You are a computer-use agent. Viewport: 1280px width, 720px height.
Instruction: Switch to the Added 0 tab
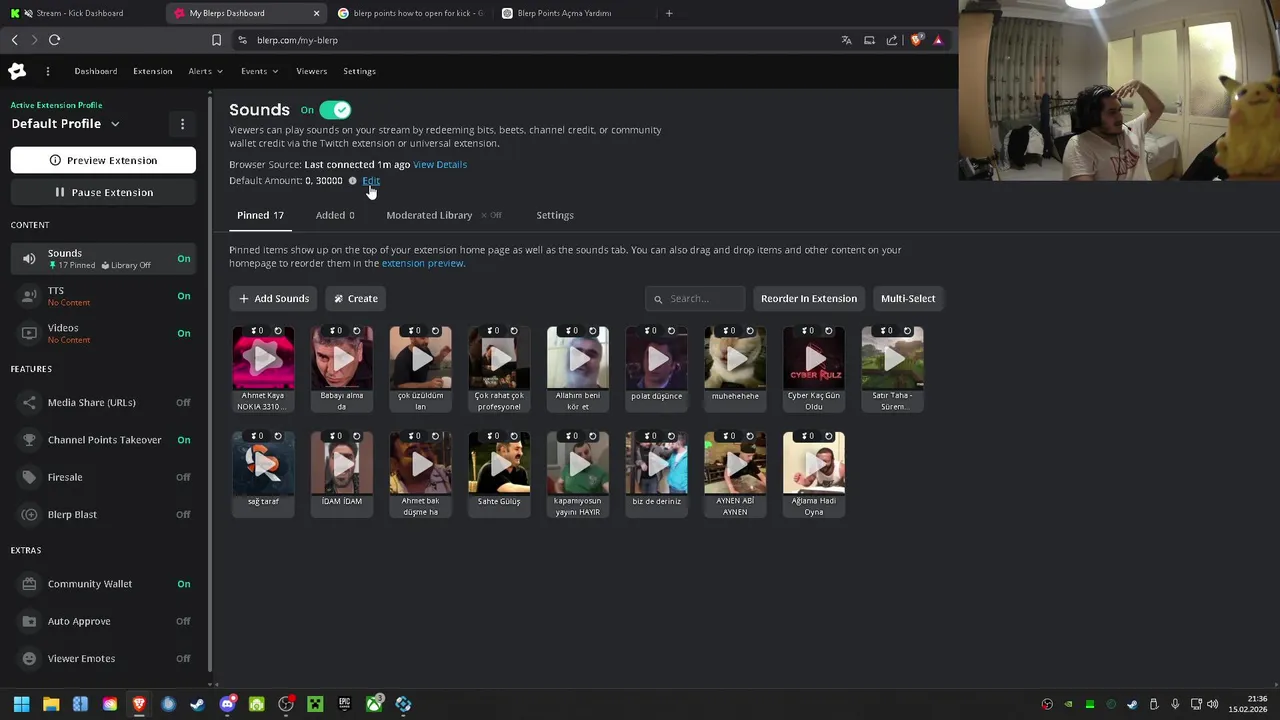tap(335, 215)
